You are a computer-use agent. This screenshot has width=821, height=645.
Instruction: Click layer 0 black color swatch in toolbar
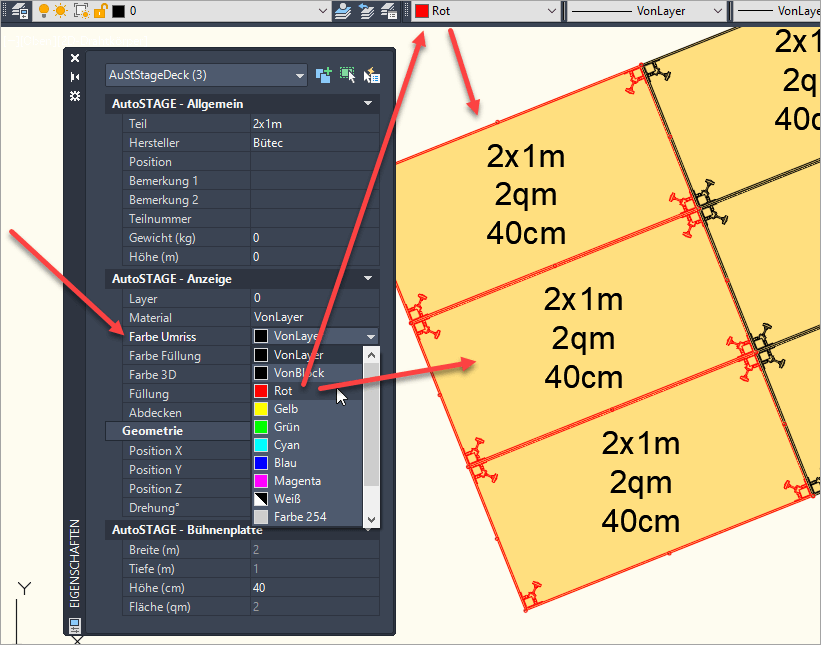(x=119, y=12)
